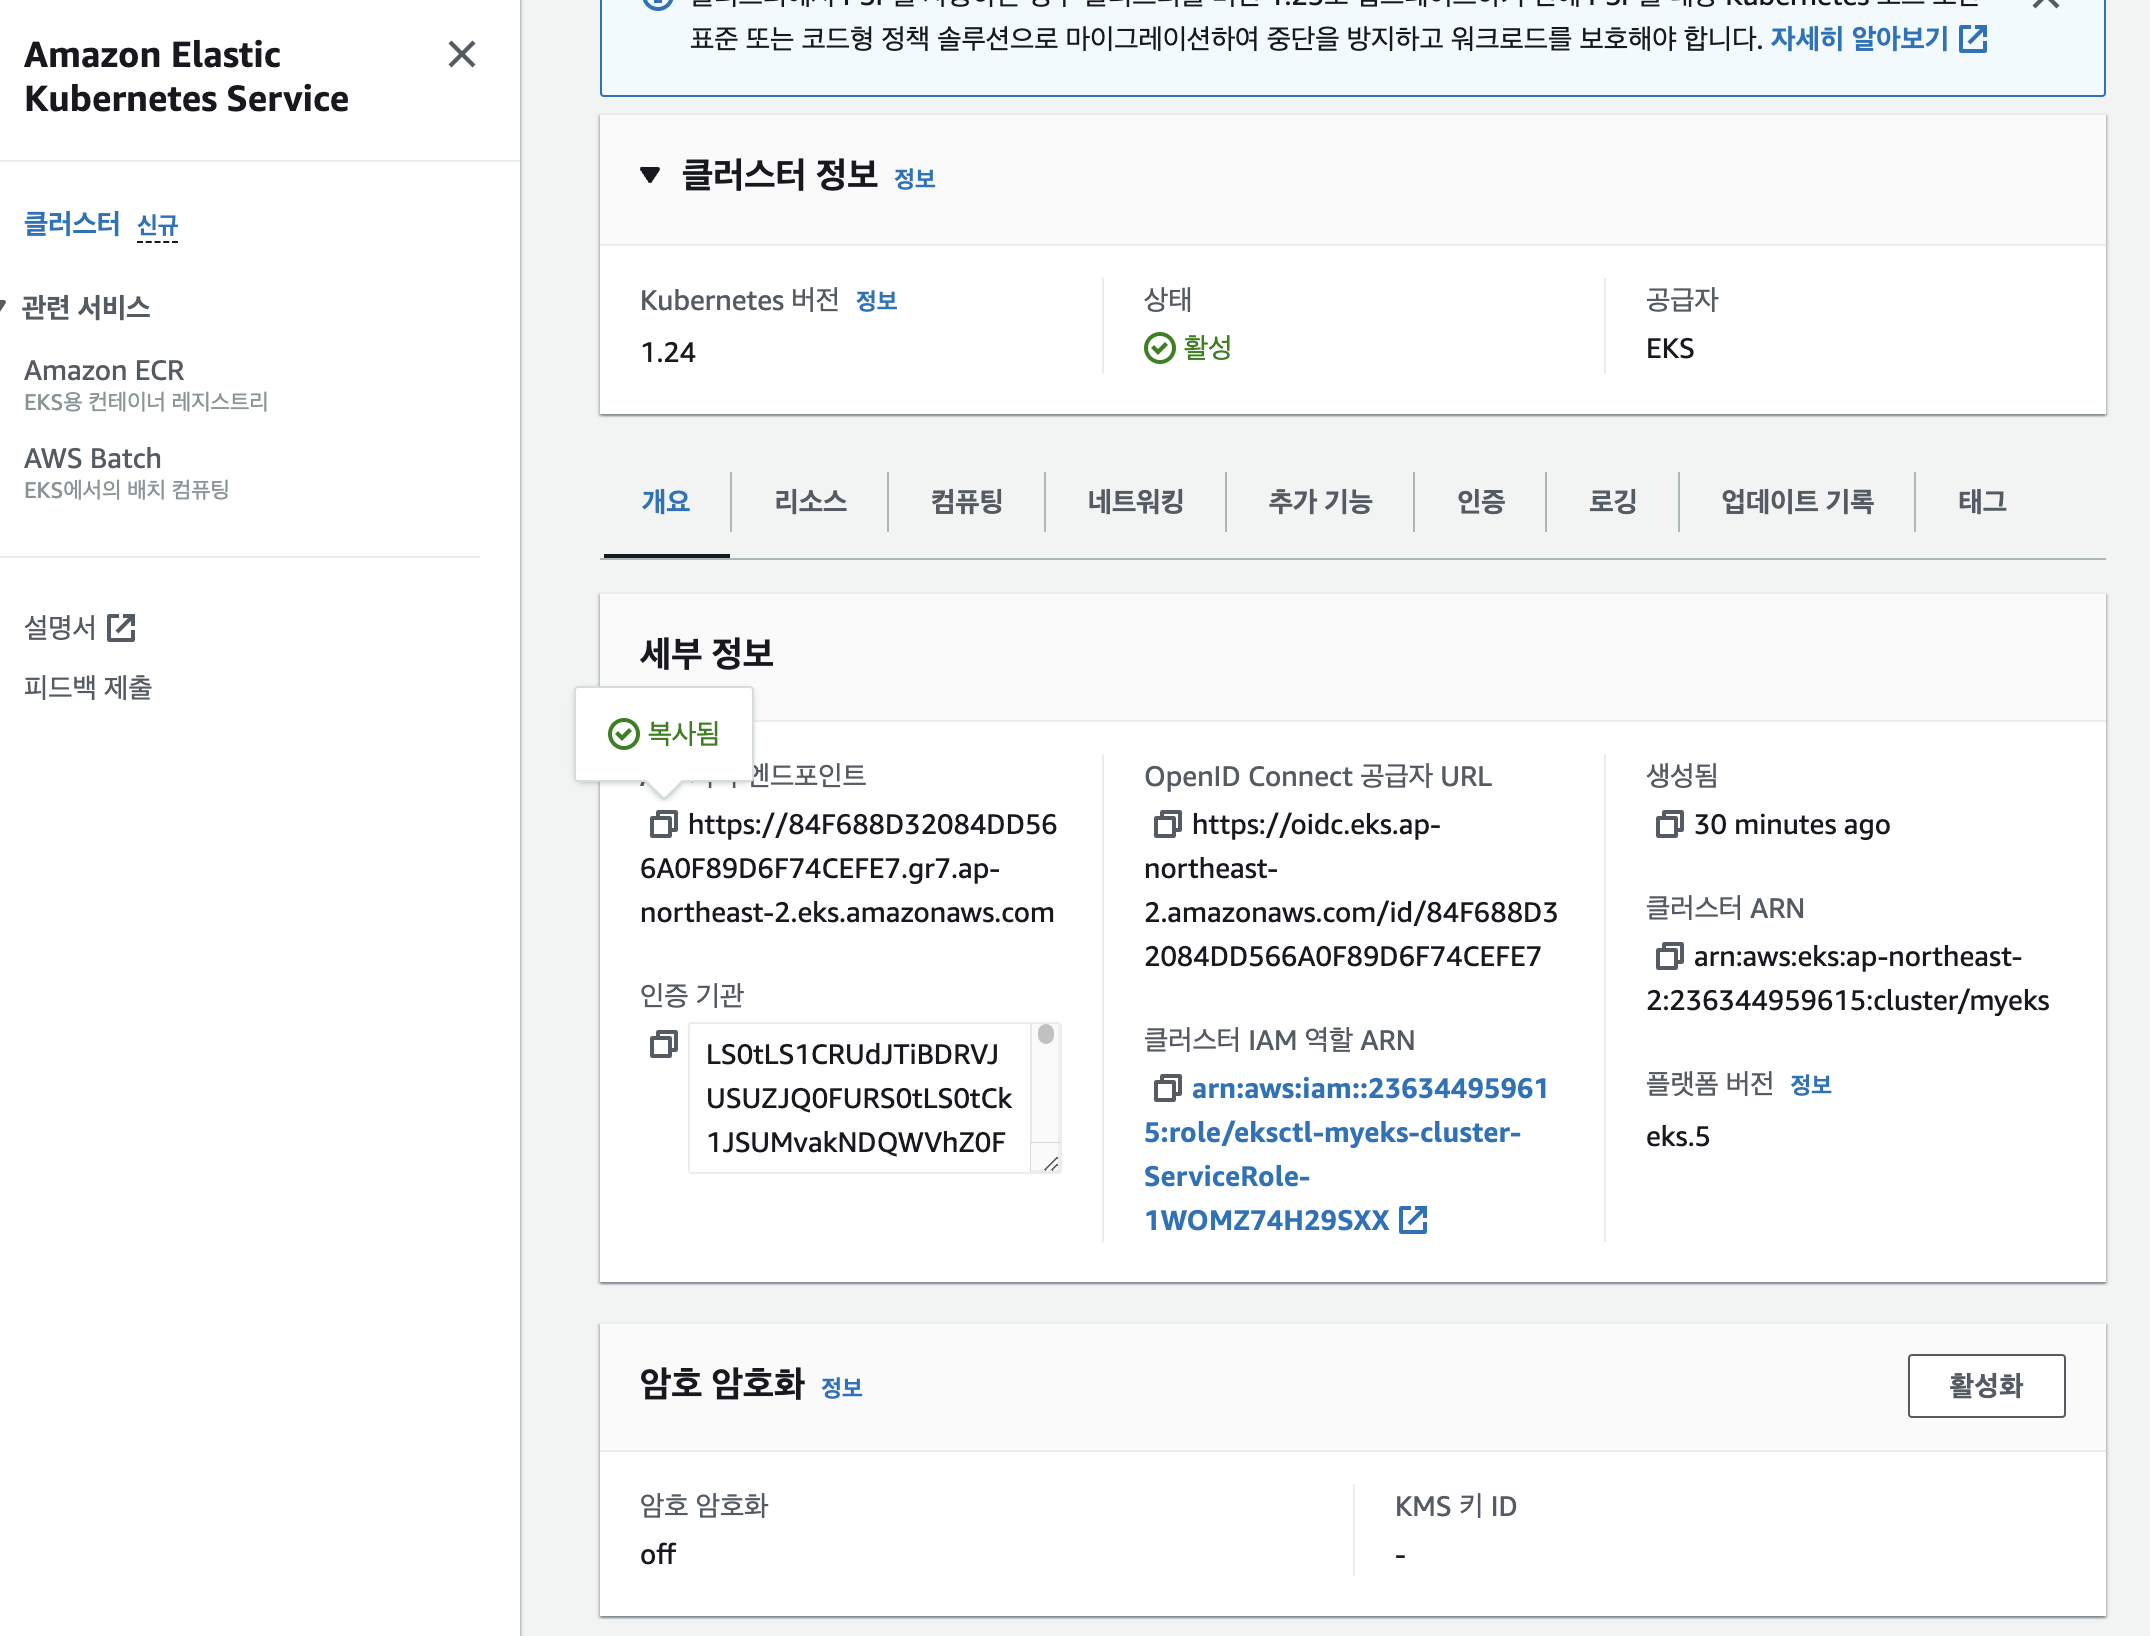This screenshot has height=1636, width=2150.
Task: Click 정보 link beside Kubernetes 버전
Action: (x=876, y=301)
